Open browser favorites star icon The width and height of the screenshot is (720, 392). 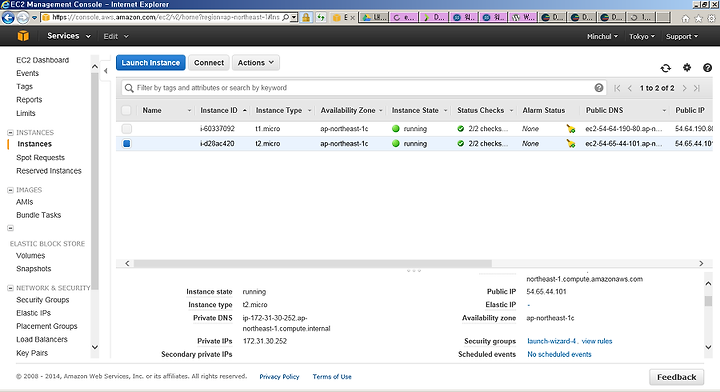(x=698, y=18)
